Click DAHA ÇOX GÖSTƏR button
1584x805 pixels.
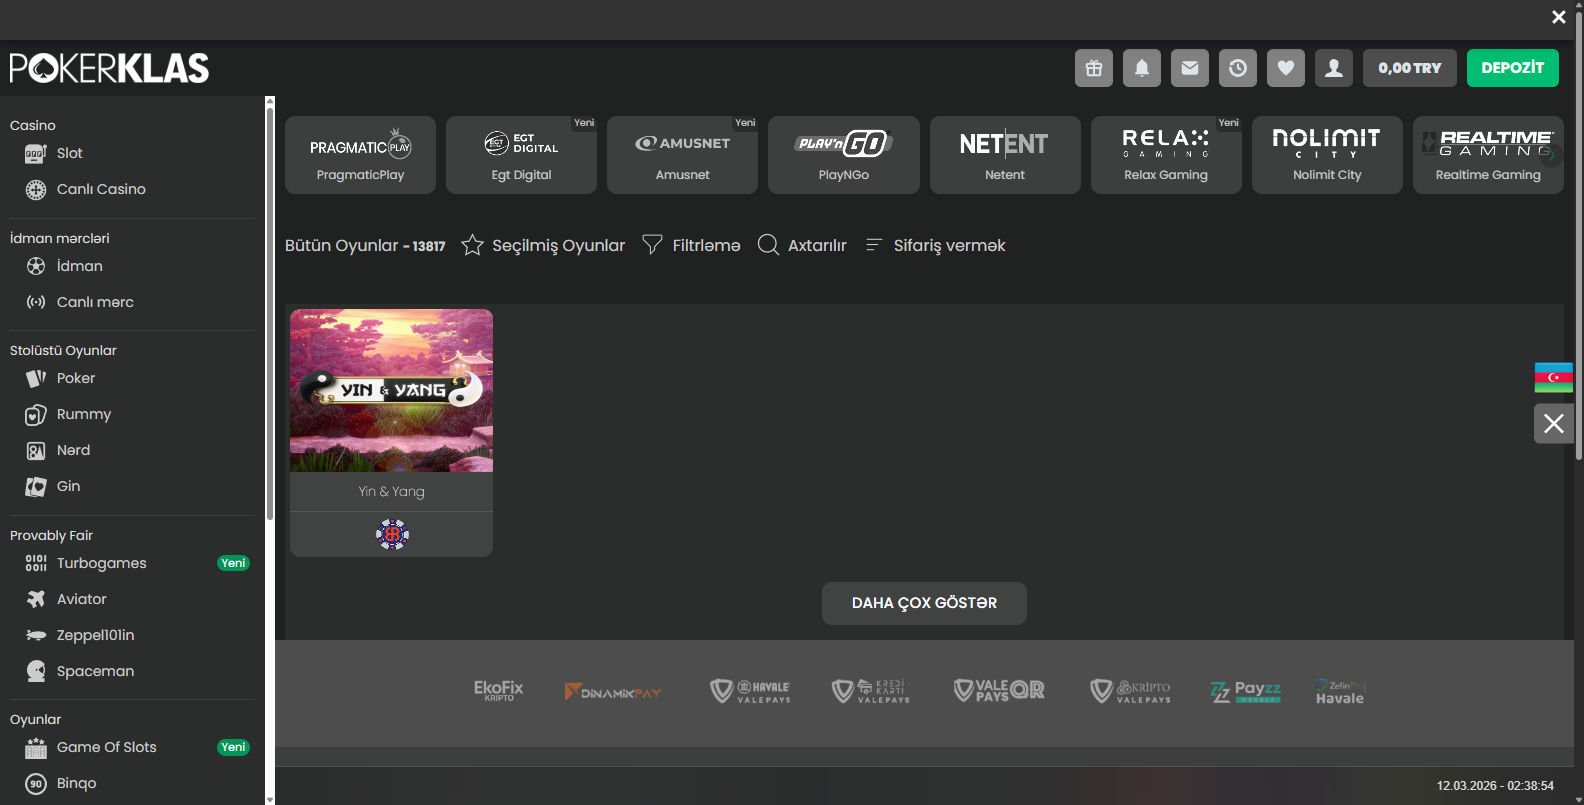(x=924, y=603)
